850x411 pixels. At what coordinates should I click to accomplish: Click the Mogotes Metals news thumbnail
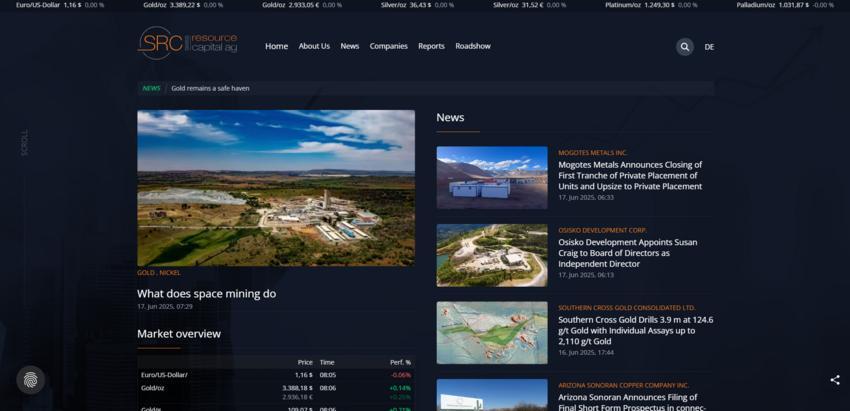[x=492, y=177]
